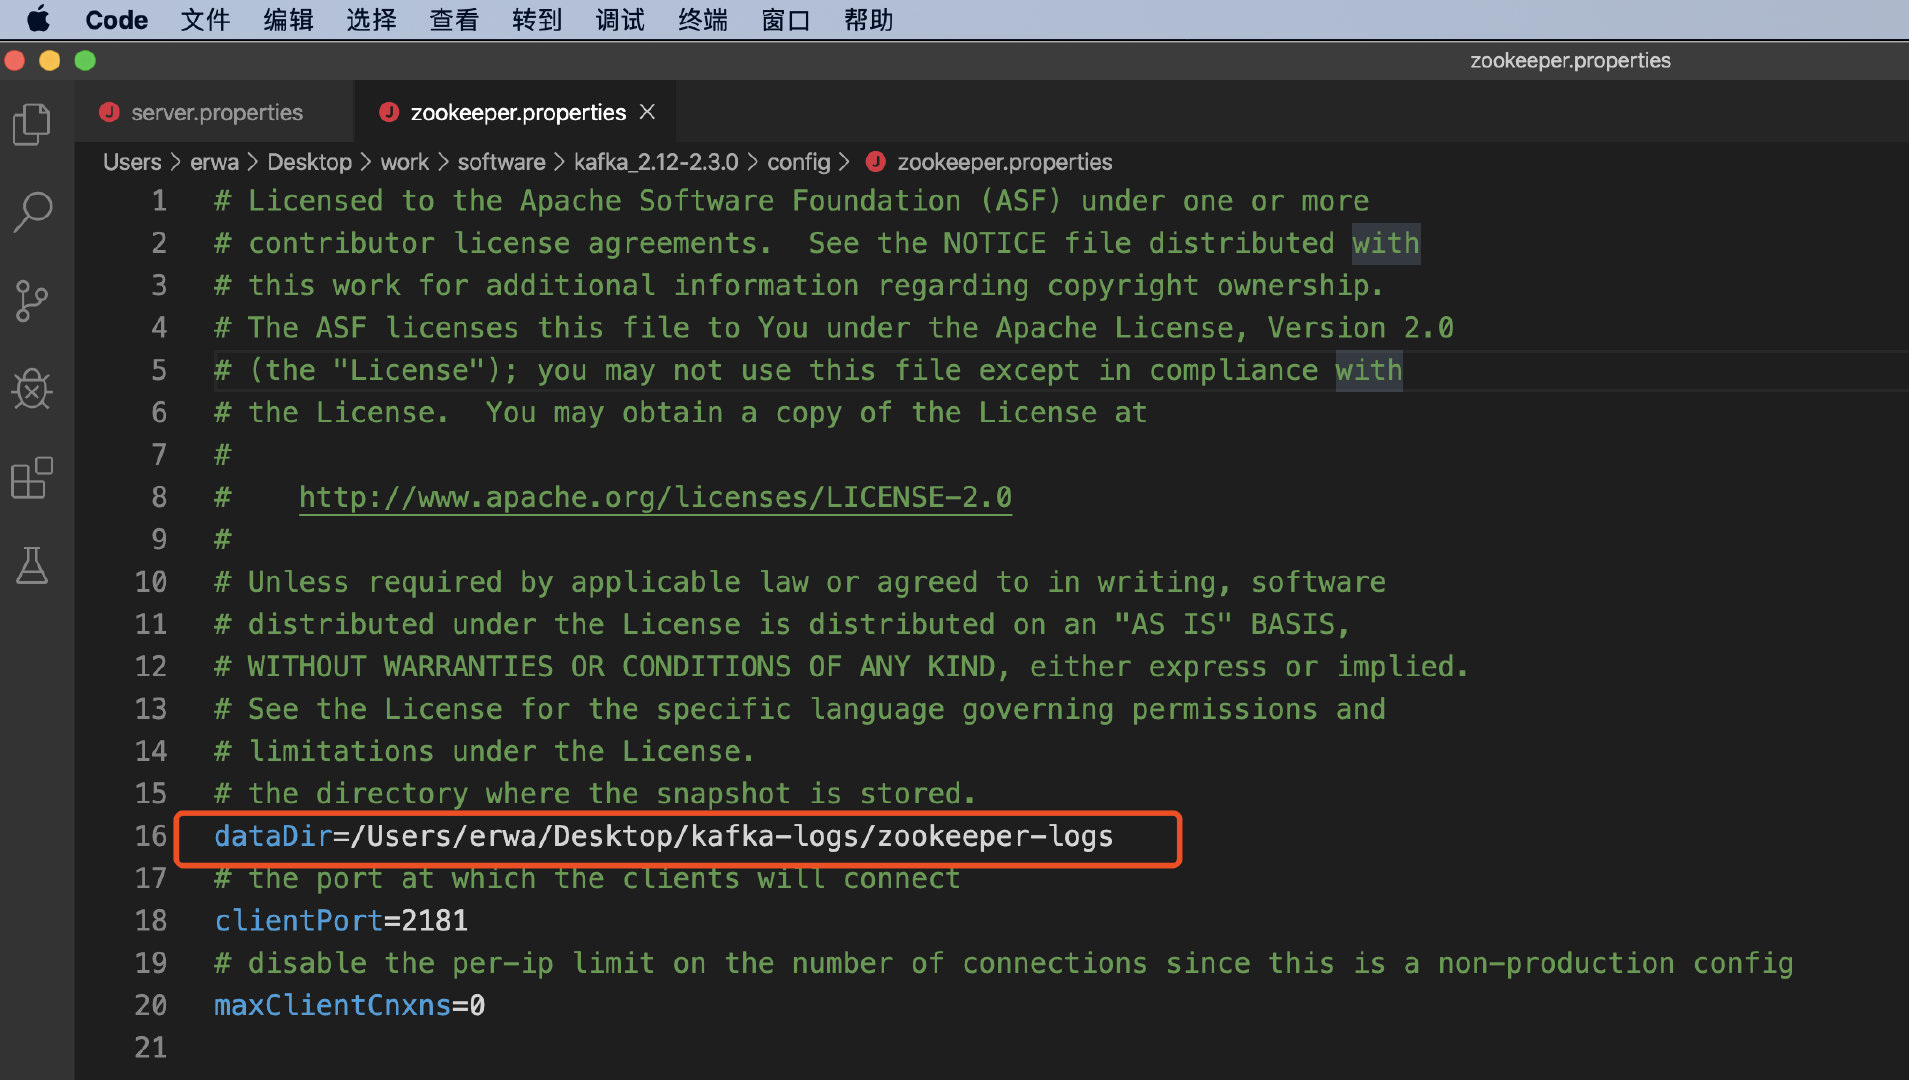The height and width of the screenshot is (1080, 1909).
Task: Open the 查看 menu
Action: point(454,19)
